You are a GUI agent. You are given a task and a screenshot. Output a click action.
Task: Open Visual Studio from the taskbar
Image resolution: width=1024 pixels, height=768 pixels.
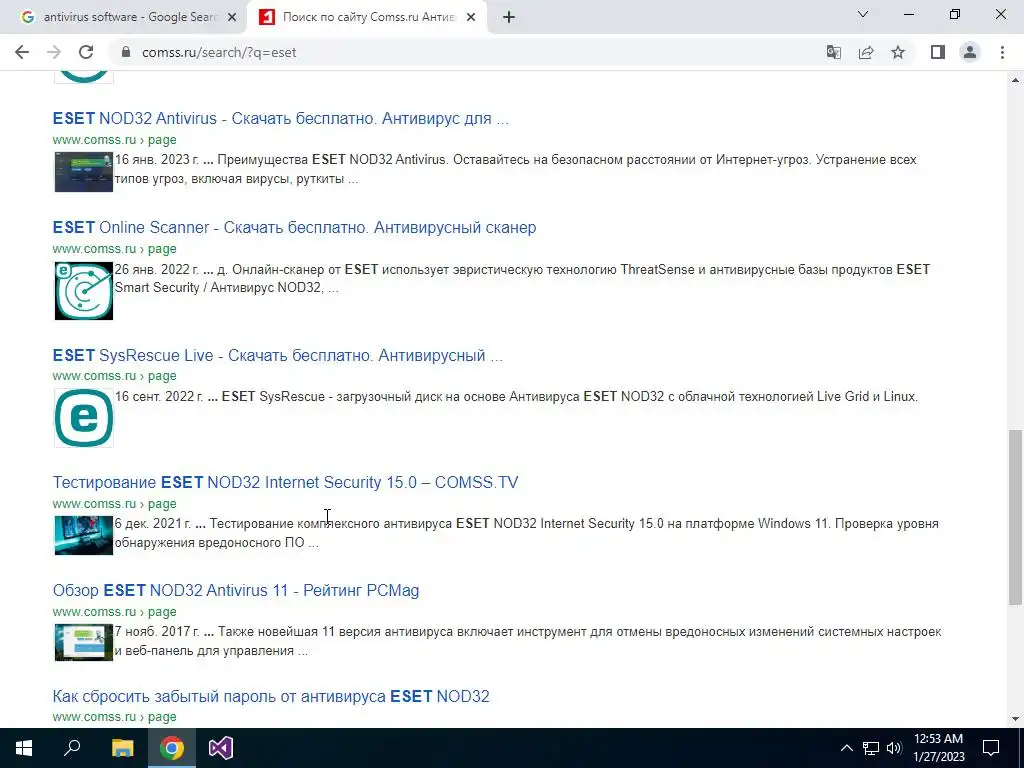(x=221, y=748)
